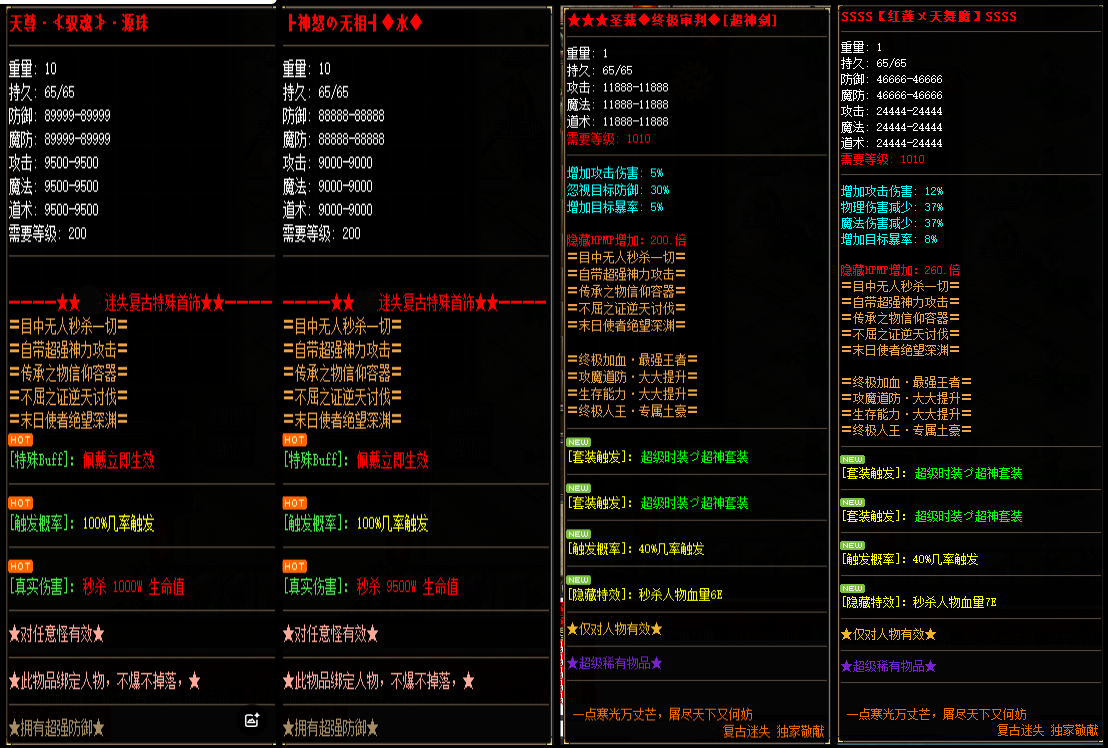This screenshot has height=748, width=1108.
Task: Click the HOT badge above 秒杀 9500W 生命值
Action: [295, 566]
